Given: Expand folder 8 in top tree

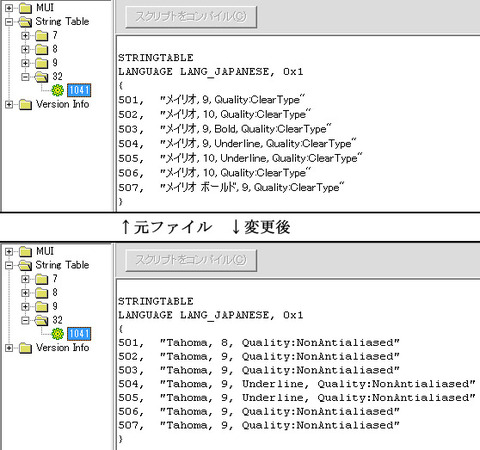Looking at the screenshot, I should [x=25, y=49].
